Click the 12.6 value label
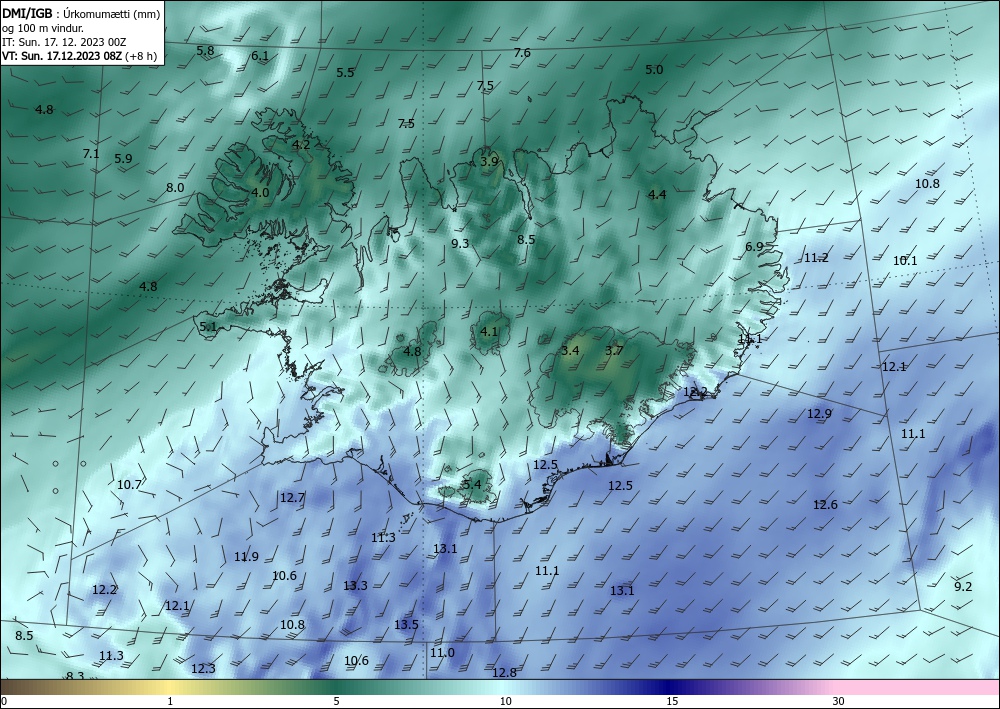This screenshot has width=1000, height=709. [825, 505]
